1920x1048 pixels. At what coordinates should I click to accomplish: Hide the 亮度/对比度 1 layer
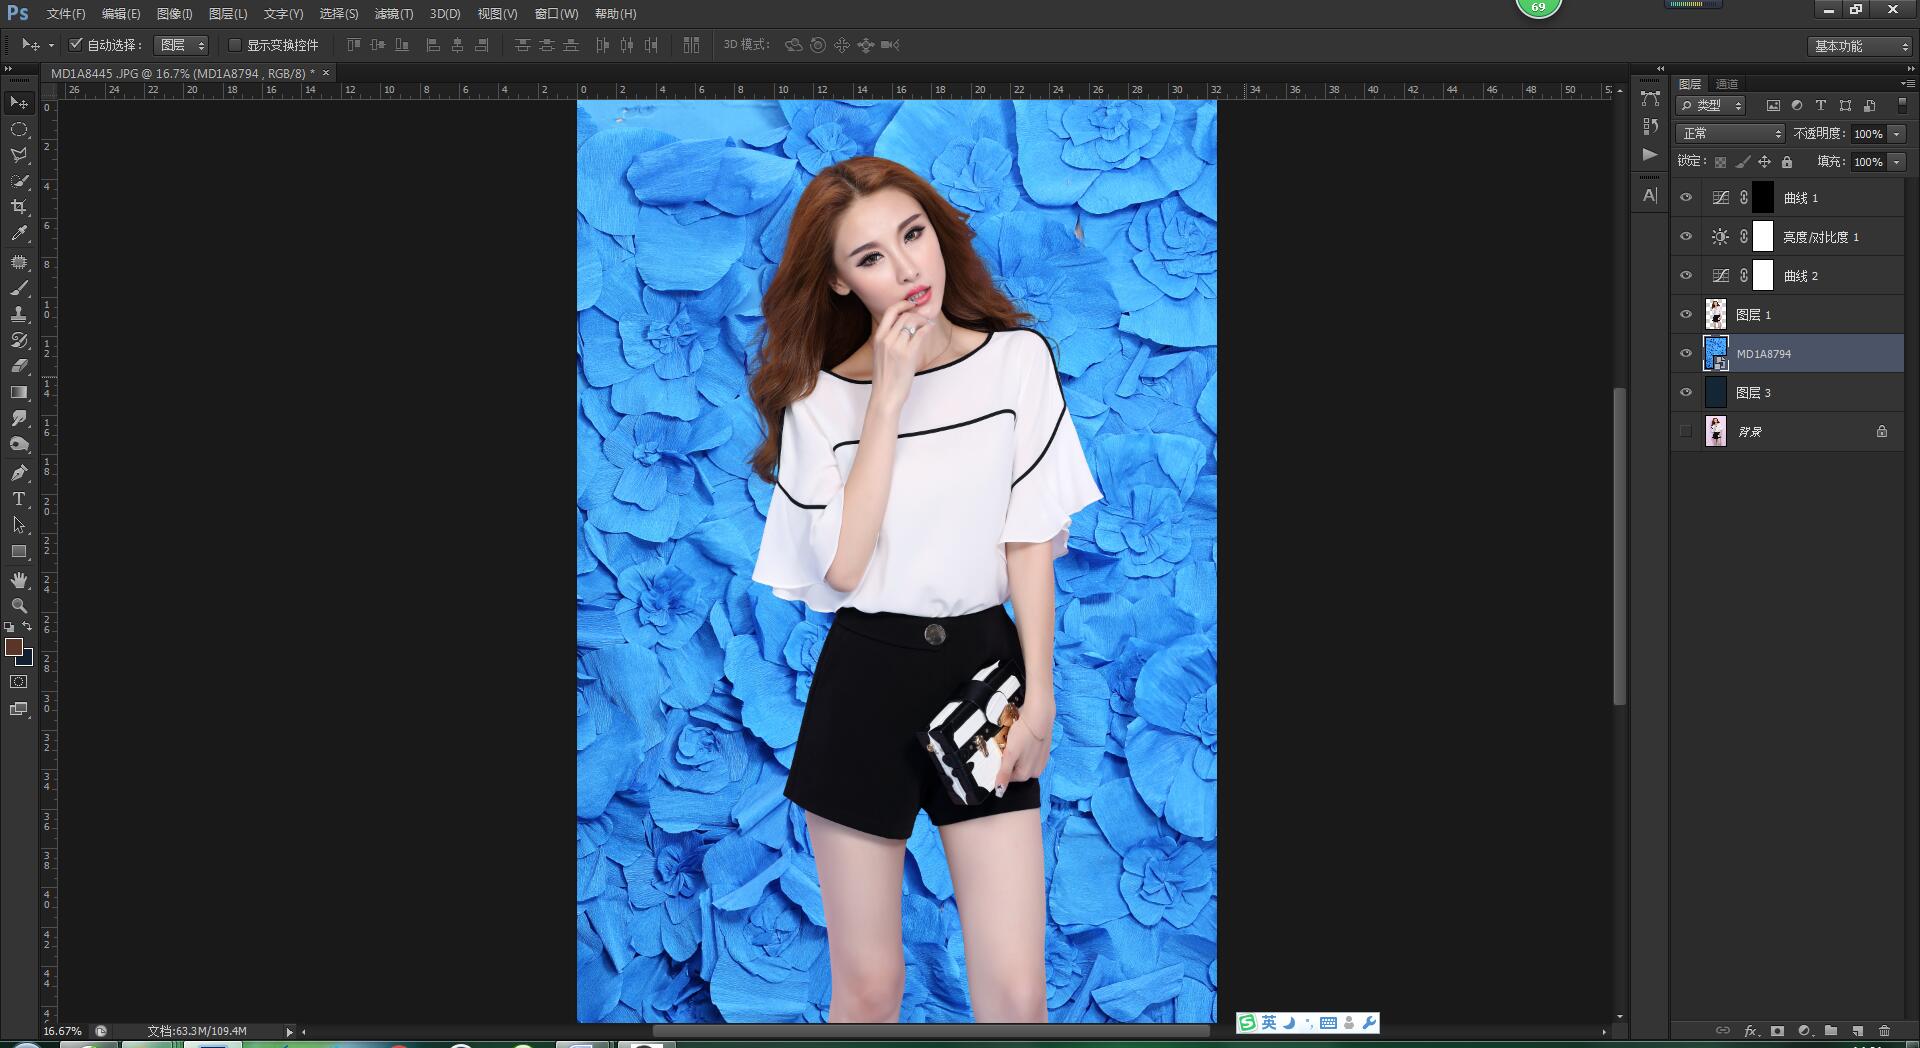tap(1686, 237)
